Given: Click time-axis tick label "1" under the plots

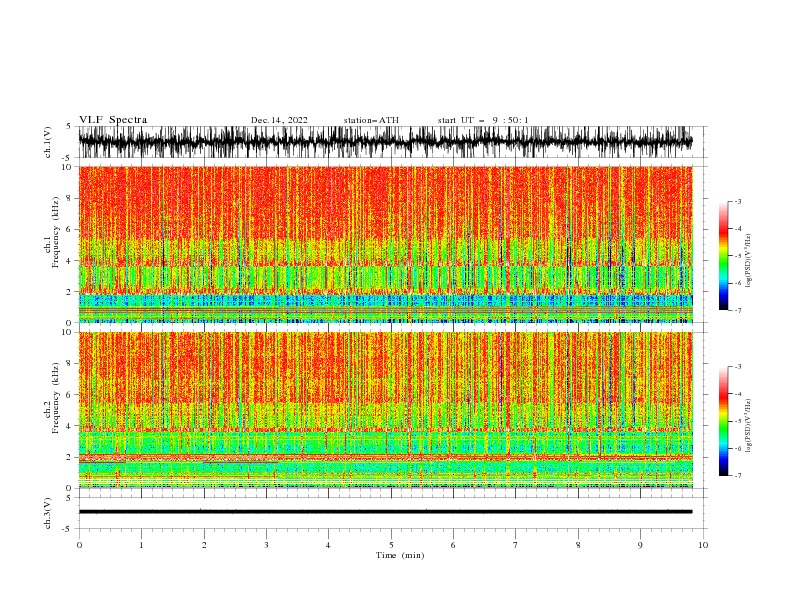Looking at the screenshot, I should pyautogui.click(x=141, y=545).
